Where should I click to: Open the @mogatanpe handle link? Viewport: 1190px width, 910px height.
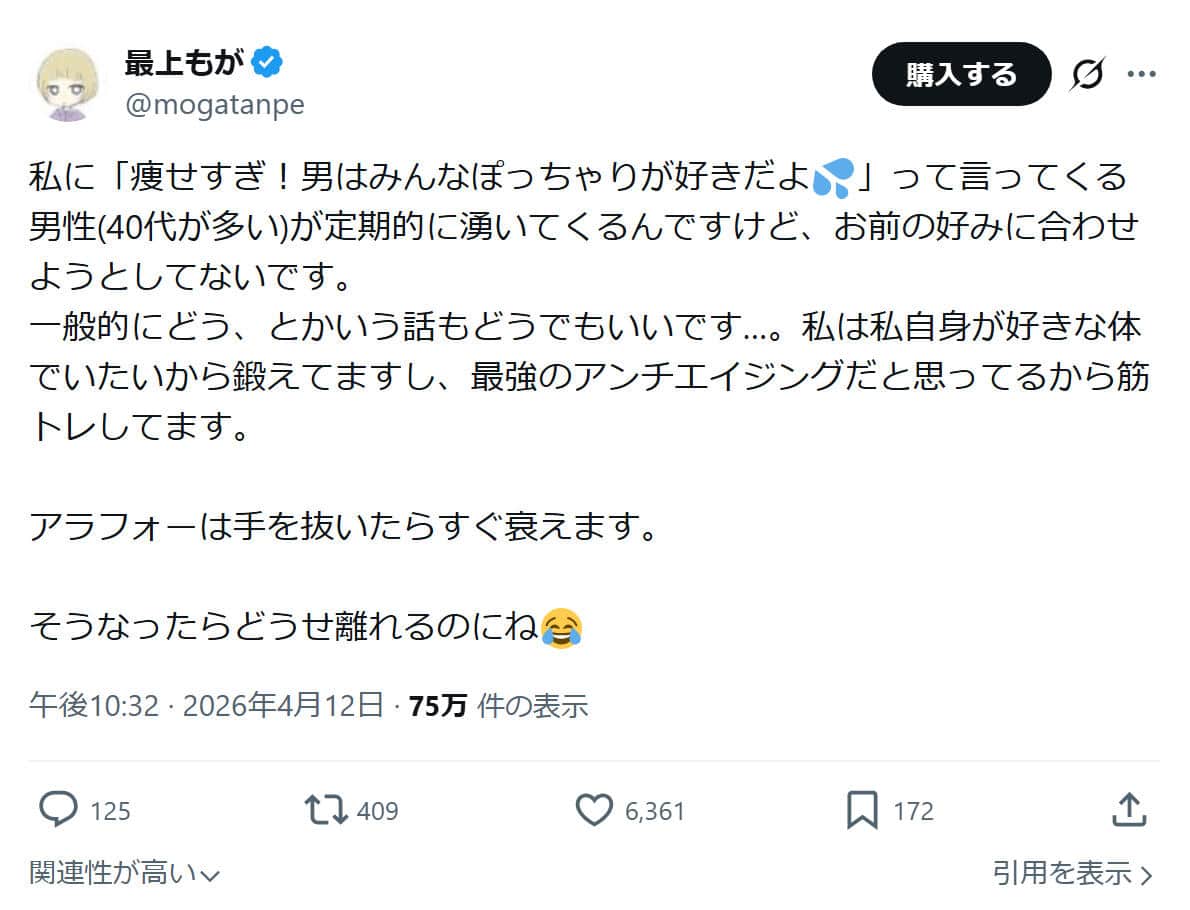coord(214,105)
